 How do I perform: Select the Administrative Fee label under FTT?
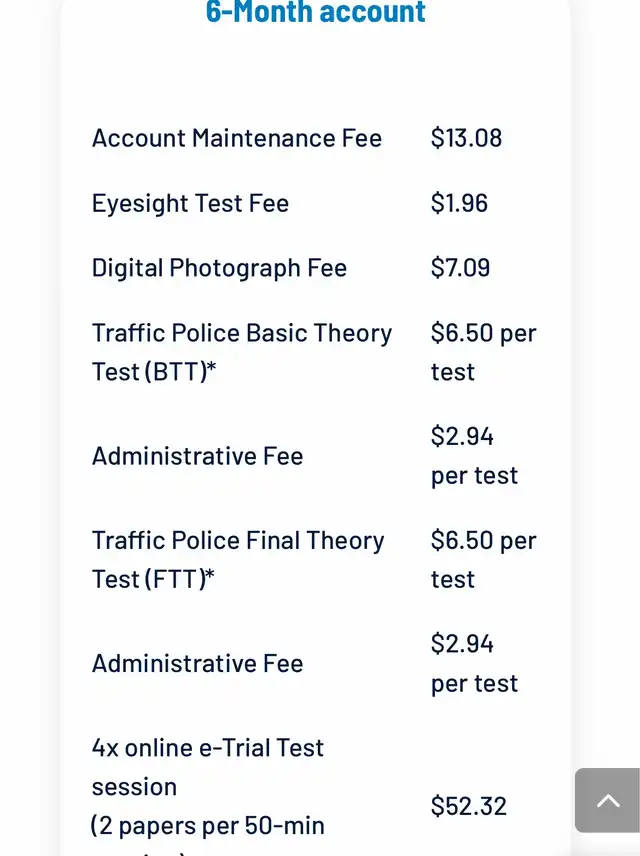tap(198, 663)
